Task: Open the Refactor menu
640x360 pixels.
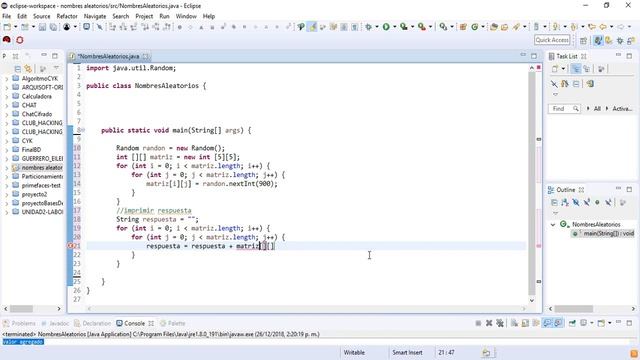Action: tap(67, 16)
